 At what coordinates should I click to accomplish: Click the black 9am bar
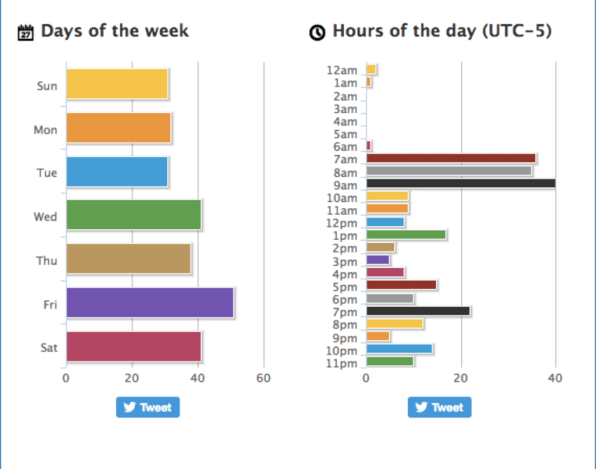point(461,183)
